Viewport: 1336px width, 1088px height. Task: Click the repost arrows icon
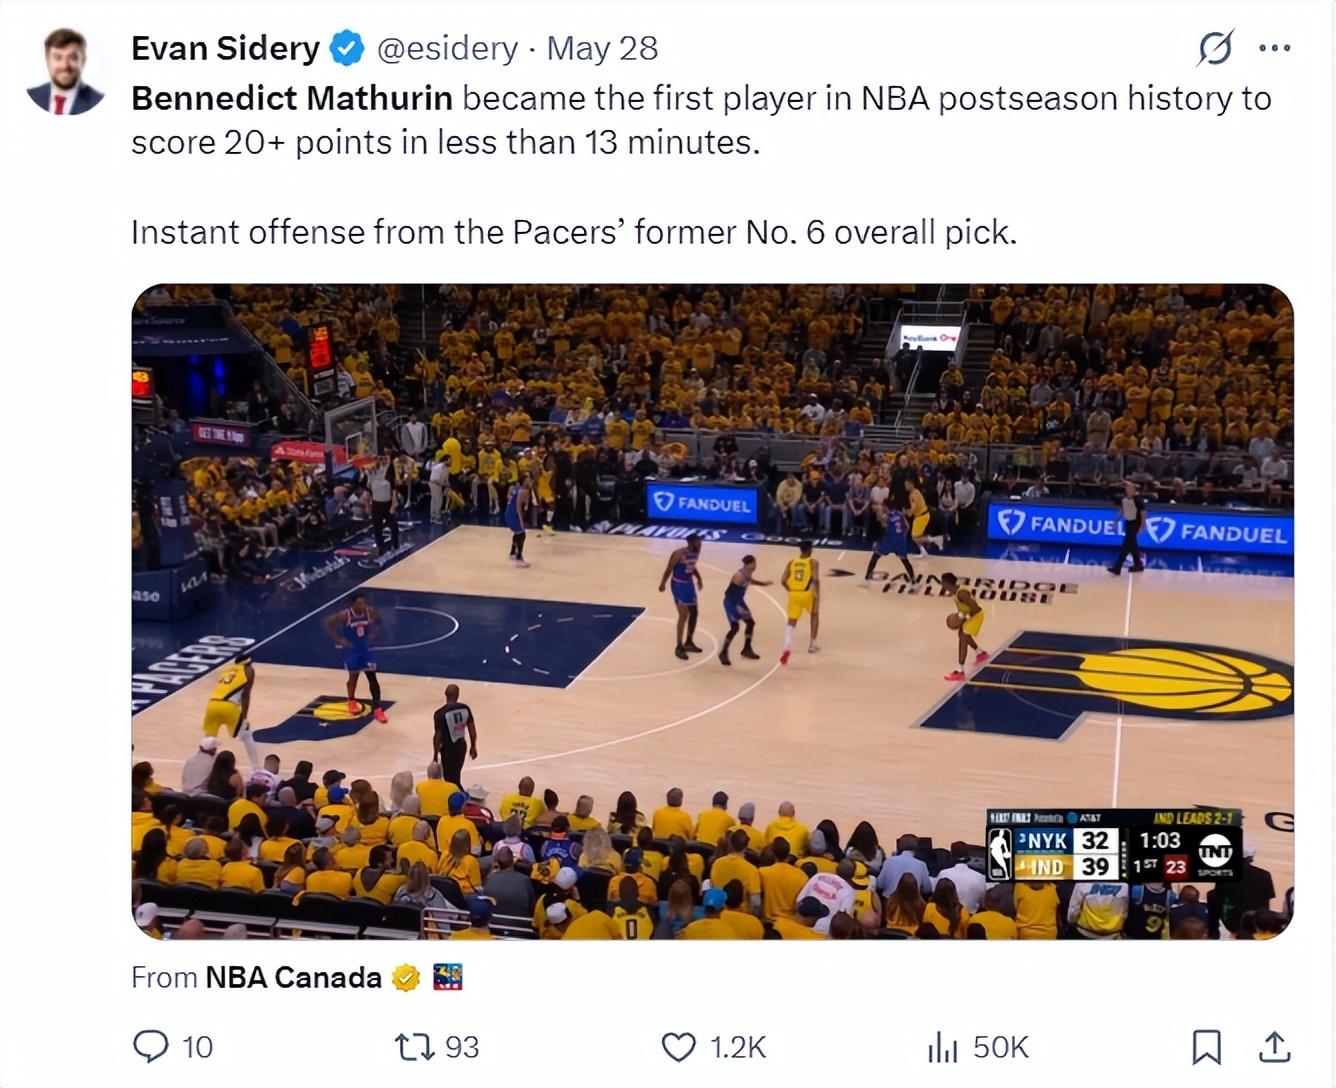[x=414, y=1046]
